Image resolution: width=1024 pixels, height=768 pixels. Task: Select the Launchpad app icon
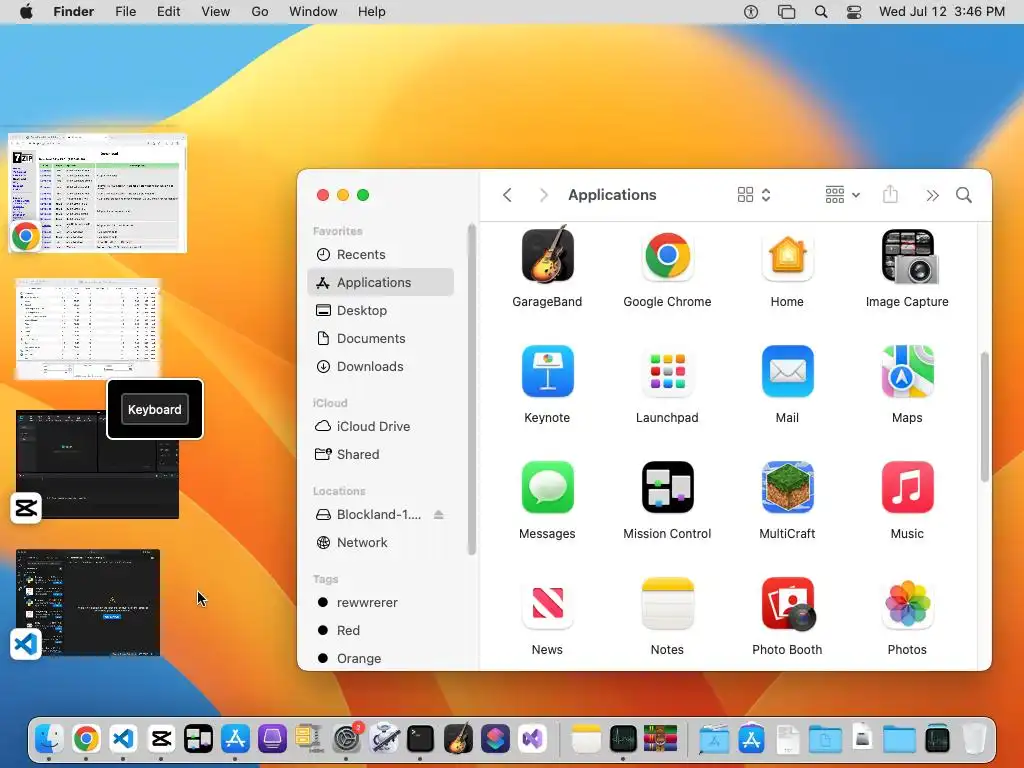point(667,371)
